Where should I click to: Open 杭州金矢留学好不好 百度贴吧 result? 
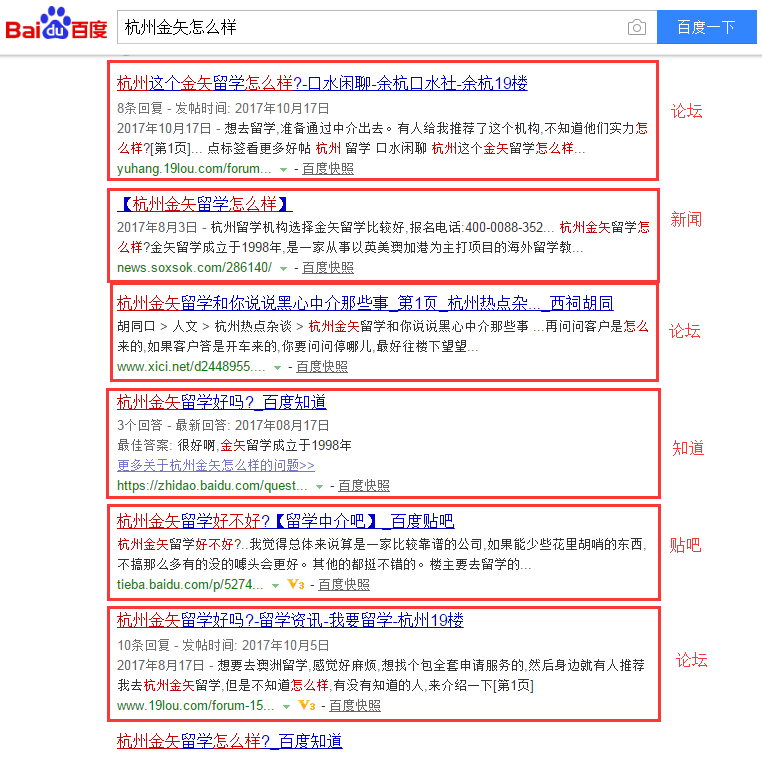(285, 521)
